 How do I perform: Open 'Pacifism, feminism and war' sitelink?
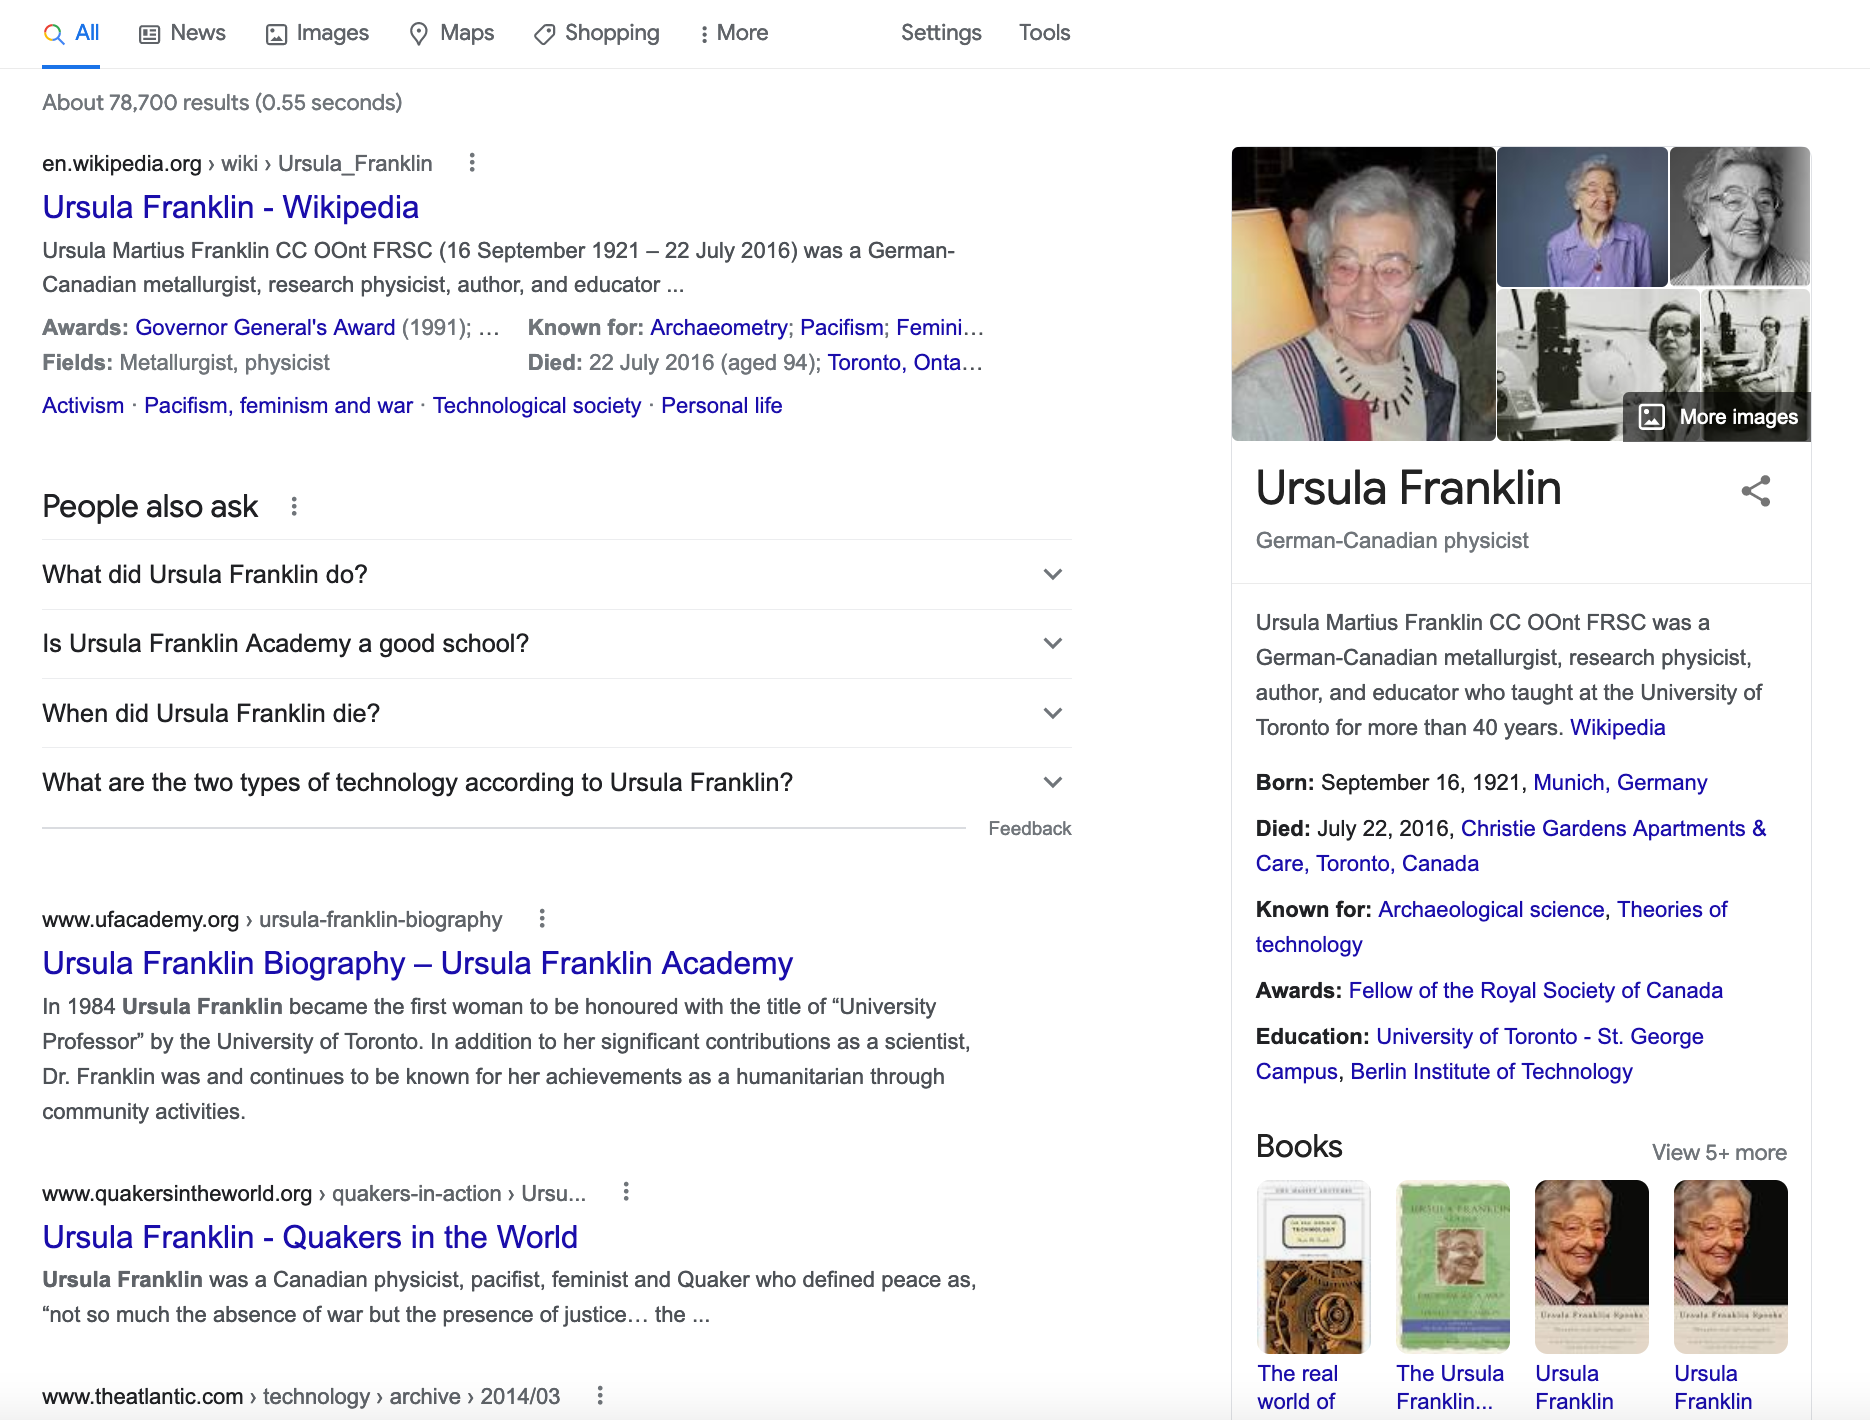tap(278, 406)
